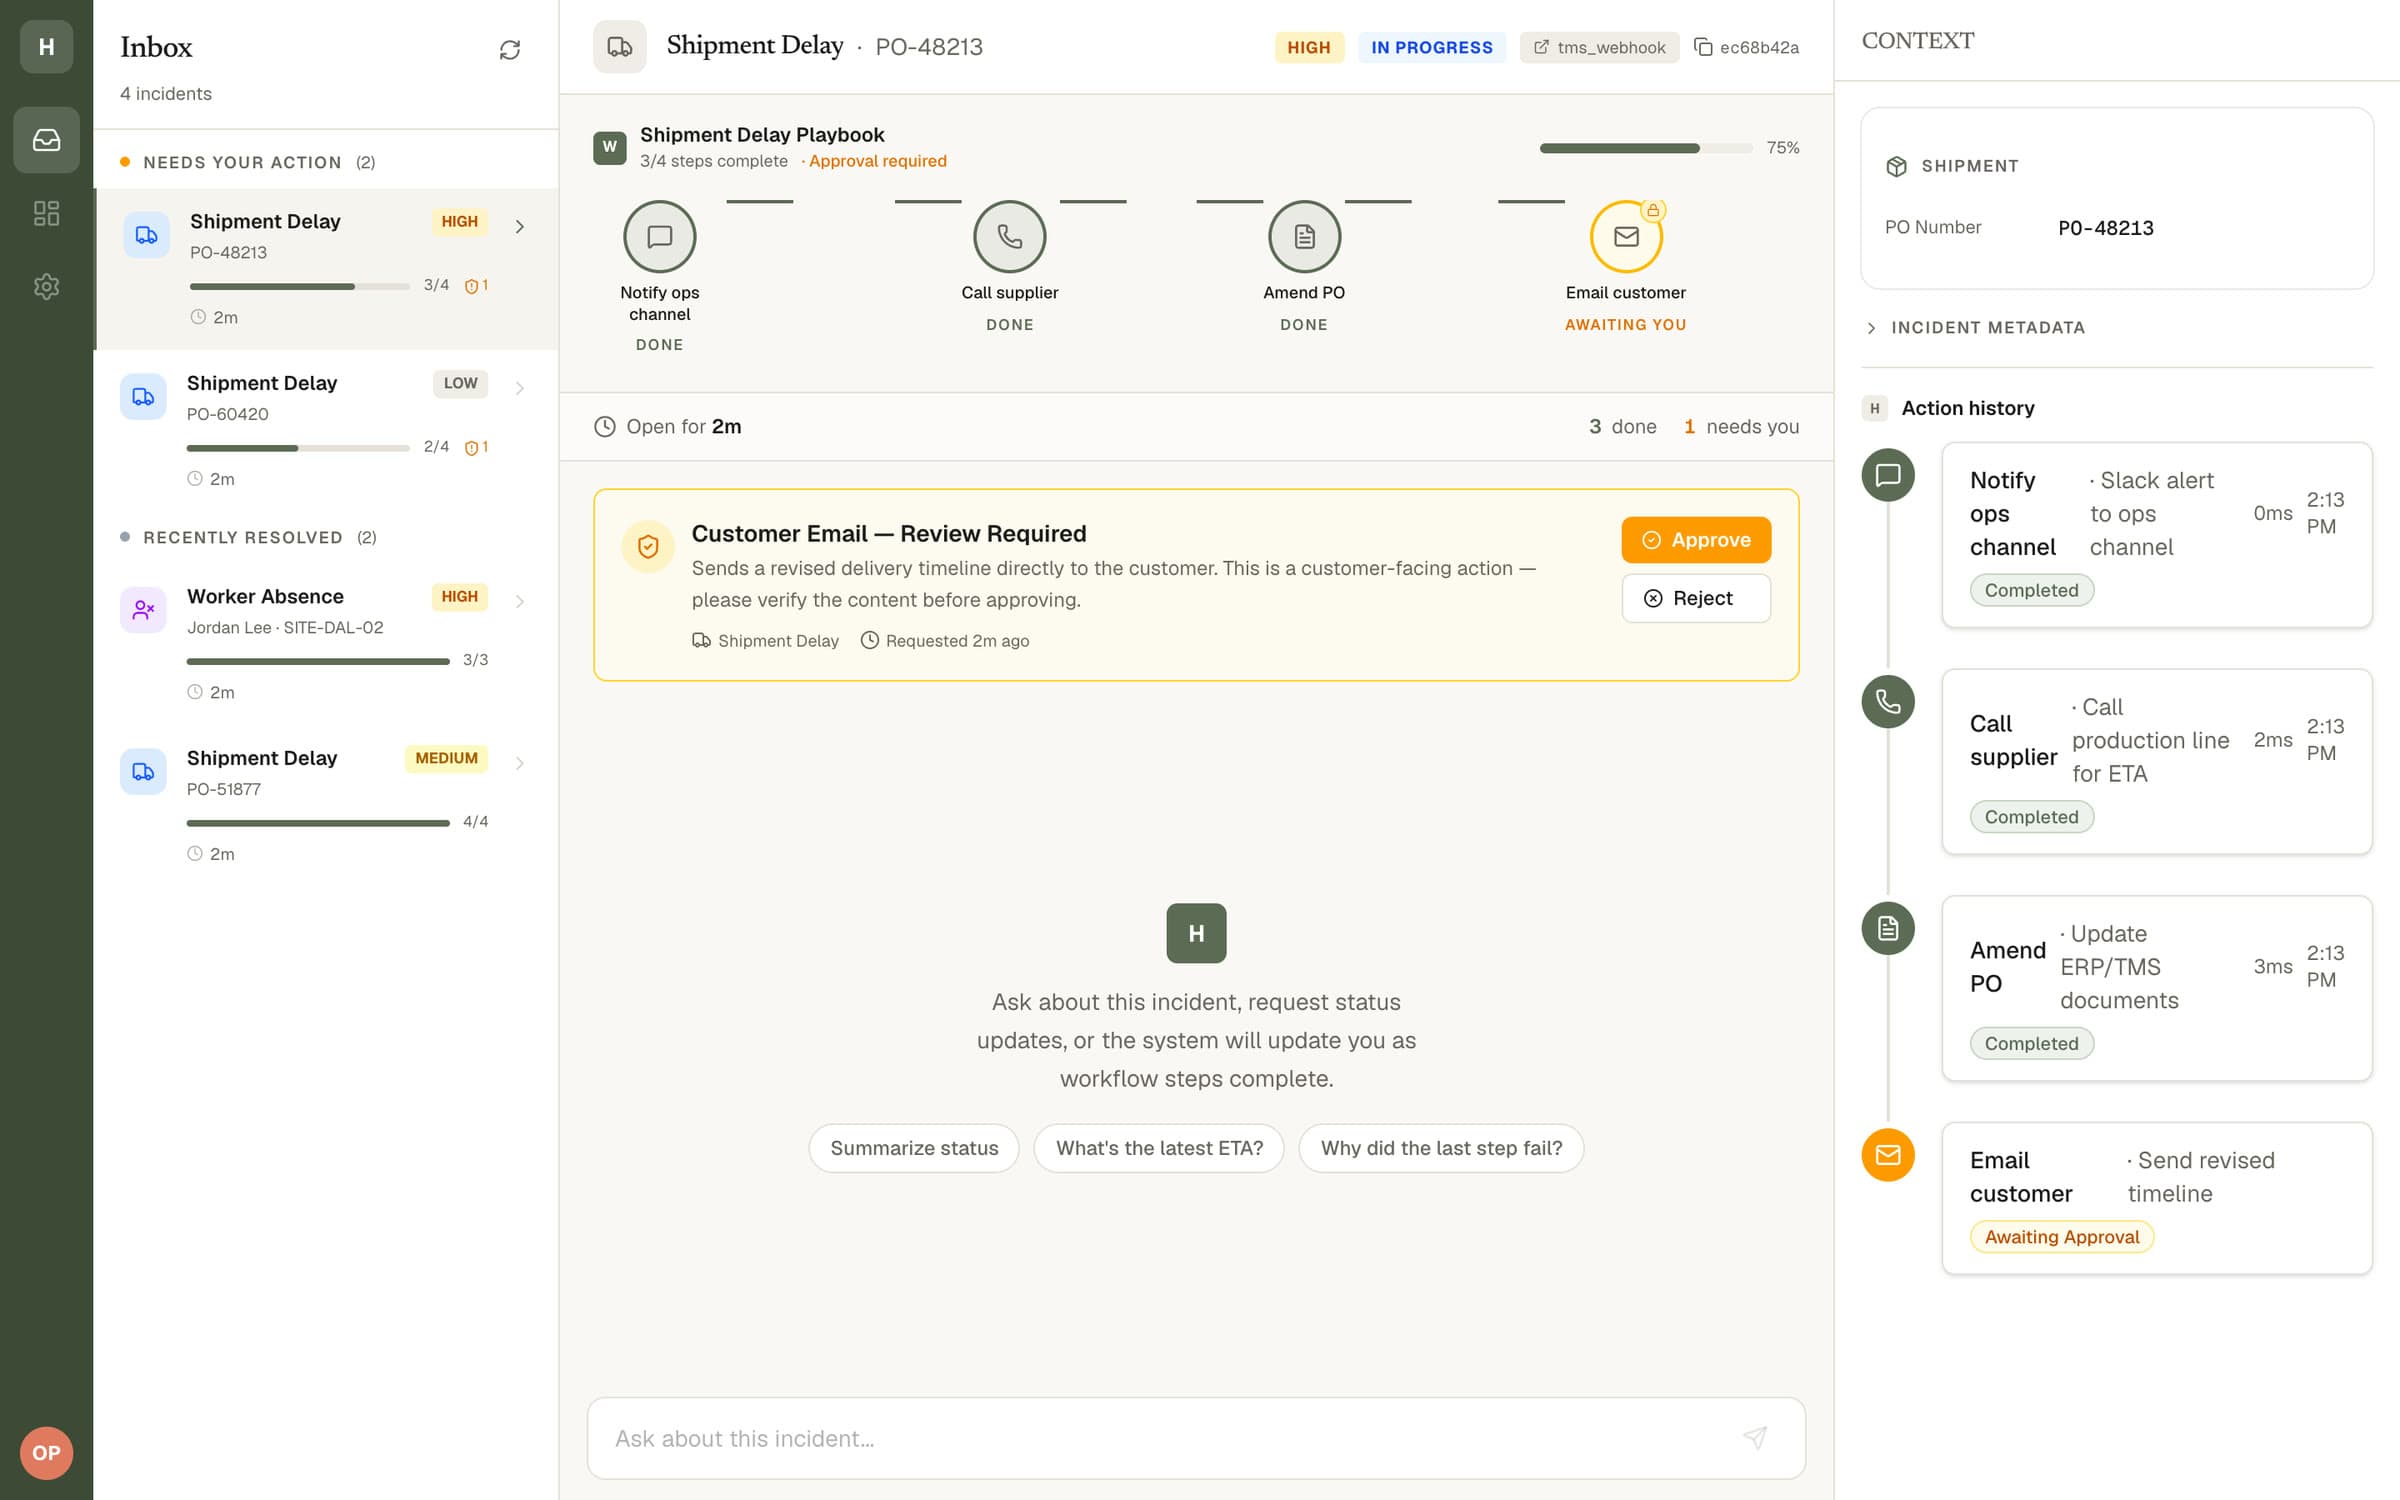Open chevron on Shipment Delay PO-48213

[520, 227]
